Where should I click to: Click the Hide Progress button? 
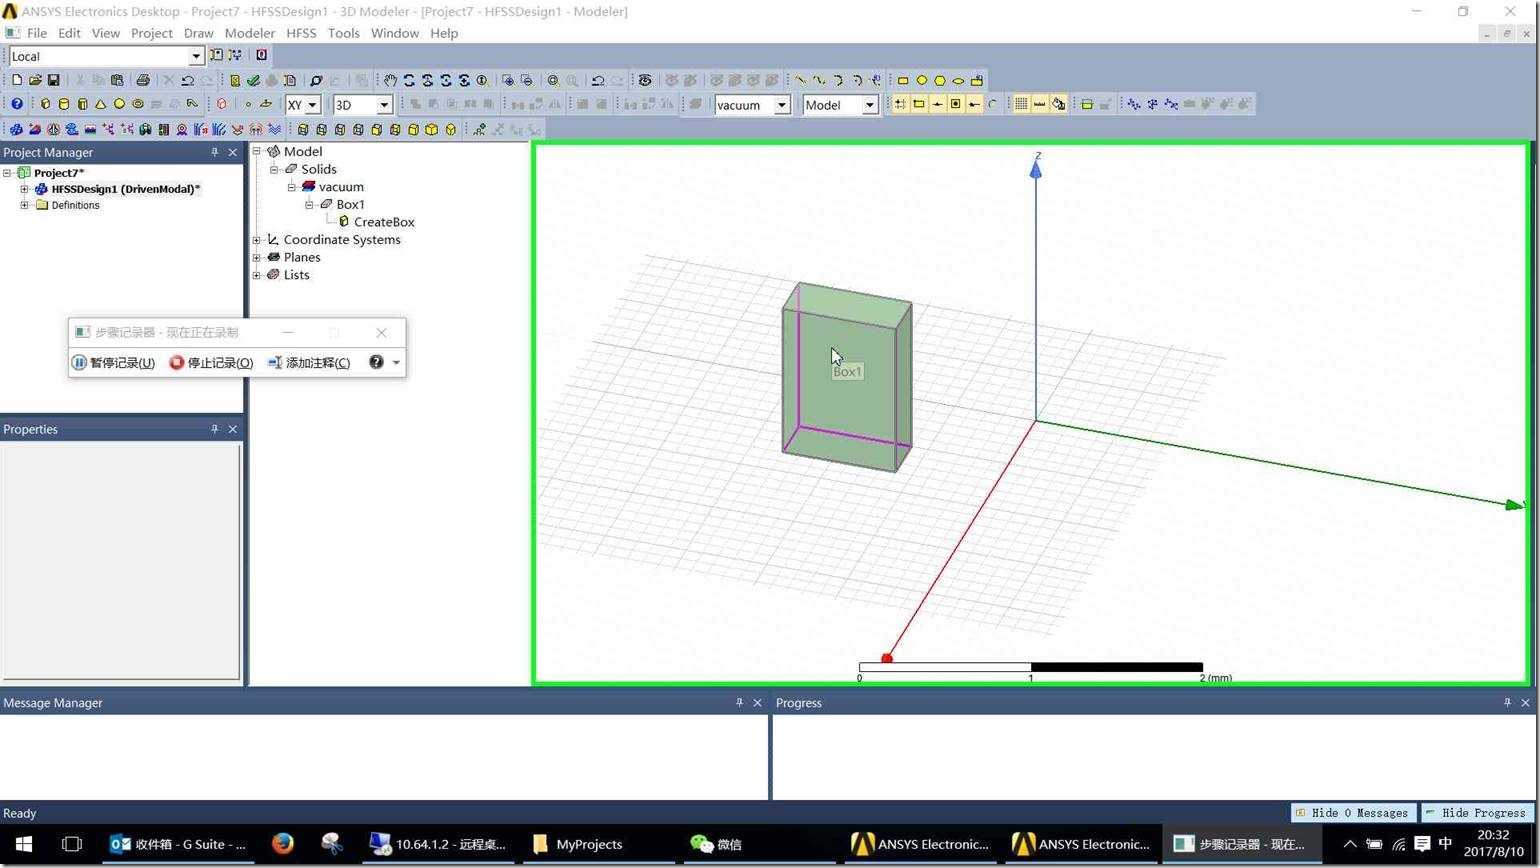[x=1476, y=813]
